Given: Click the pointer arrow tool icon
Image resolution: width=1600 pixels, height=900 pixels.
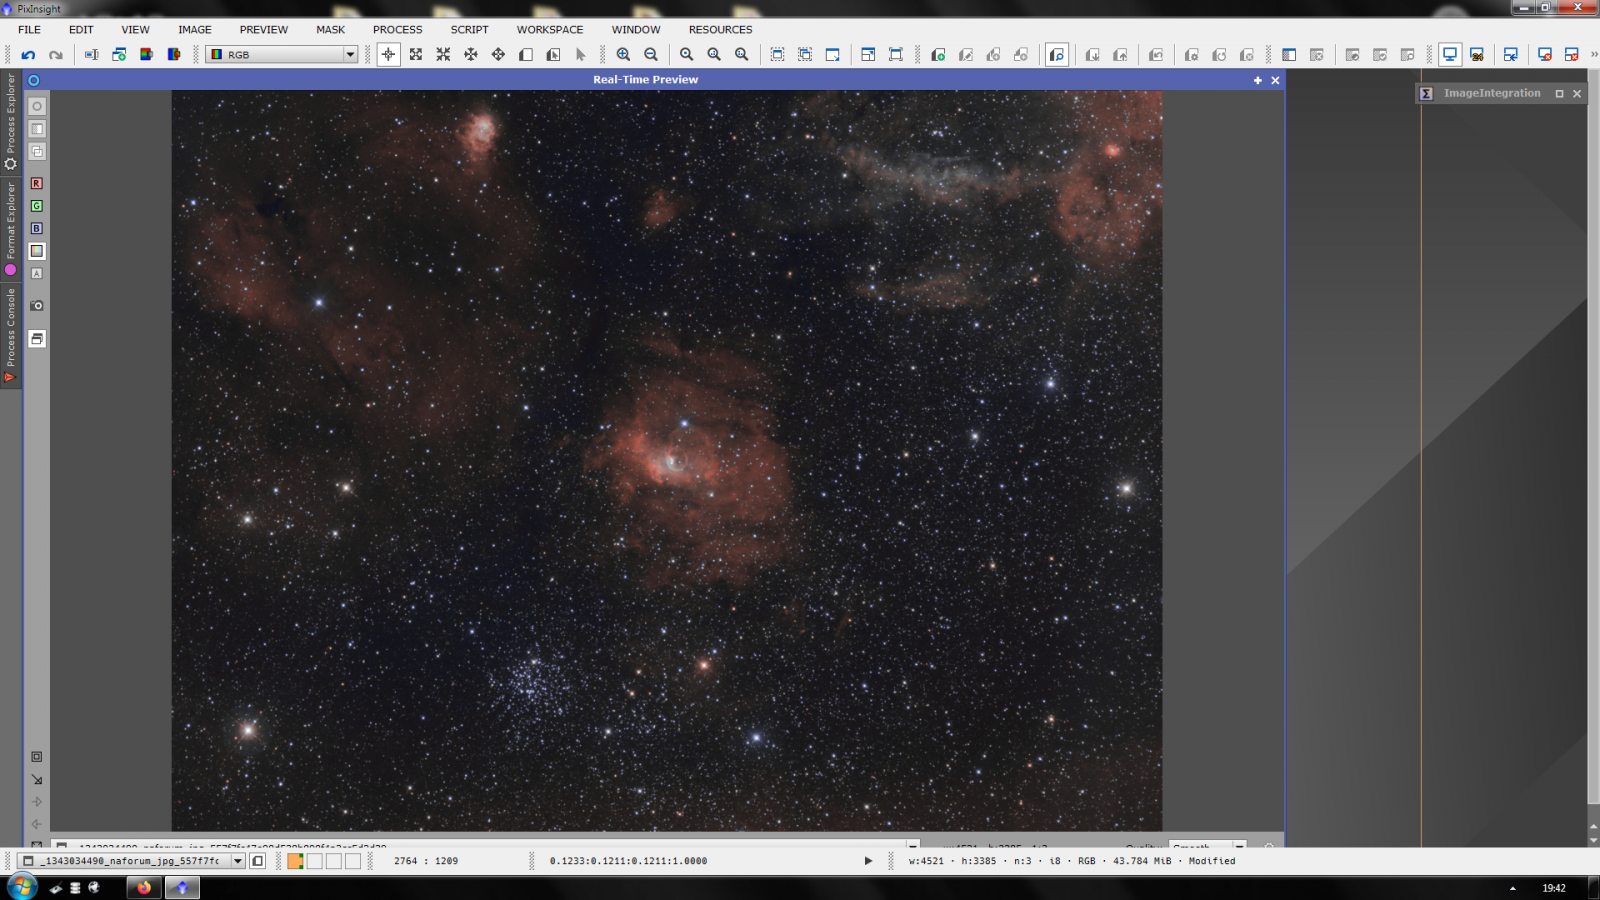Looking at the screenshot, I should click(x=581, y=55).
